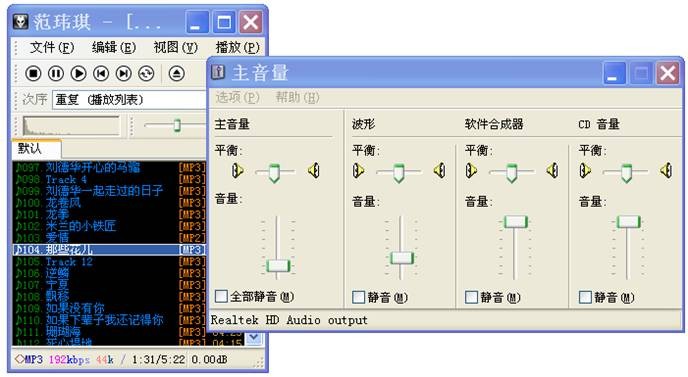Check the 全部静音 mute all checkbox
688x377 pixels.
point(221,296)
